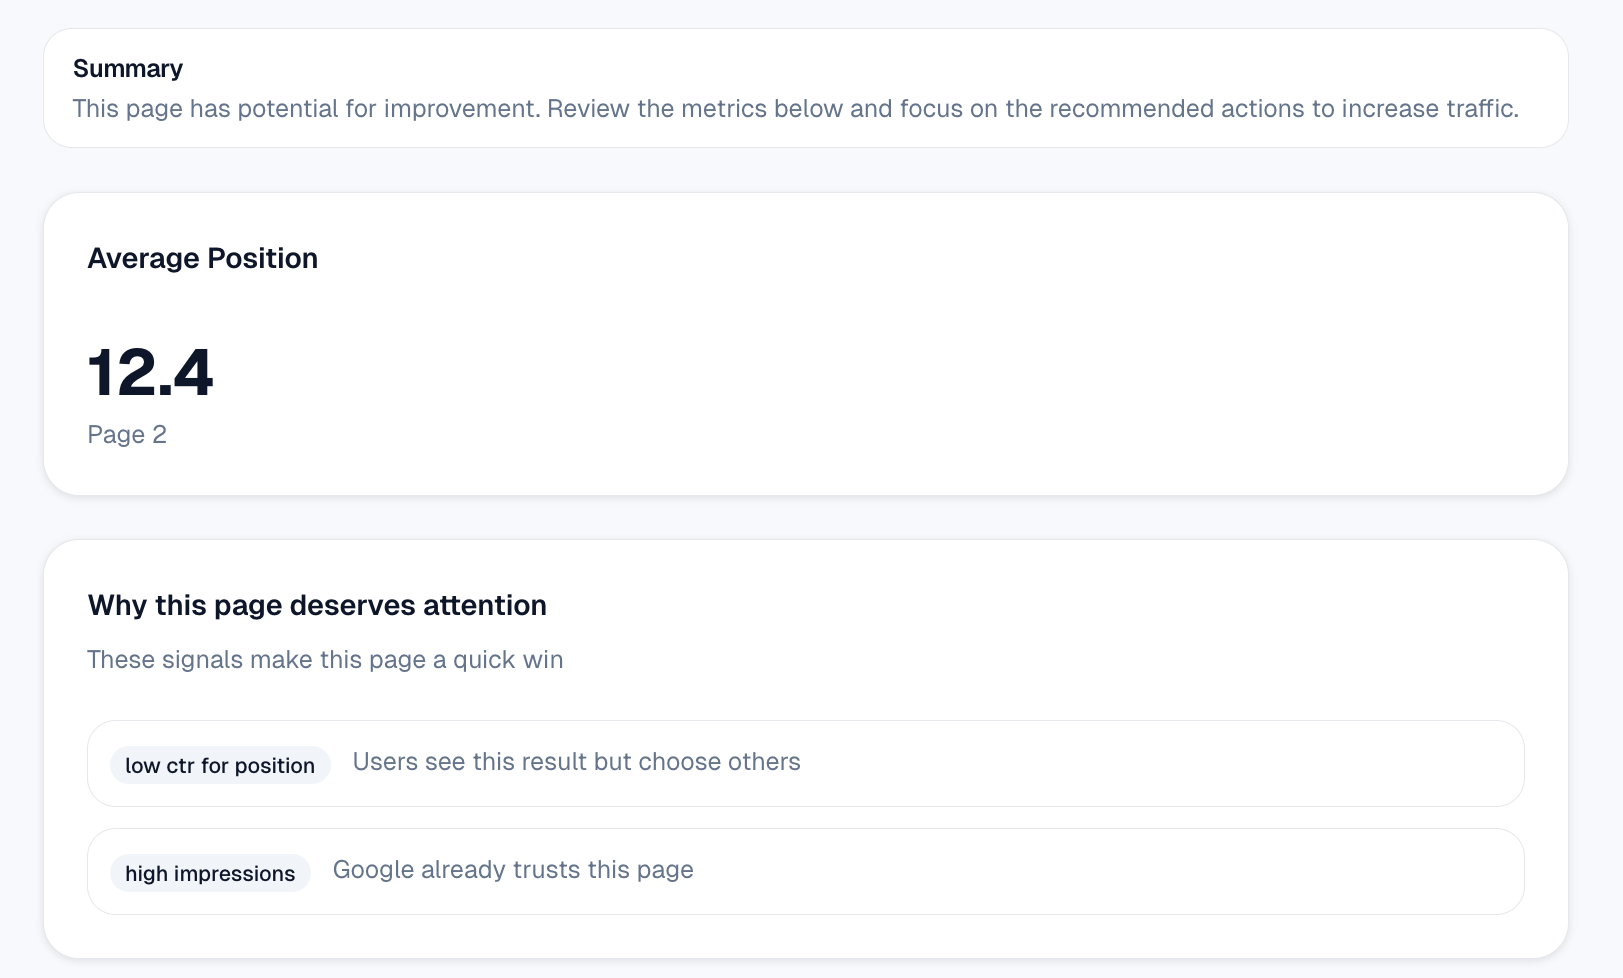
Task: Select the "Summary" heading
Action: [x=128, y=68]
